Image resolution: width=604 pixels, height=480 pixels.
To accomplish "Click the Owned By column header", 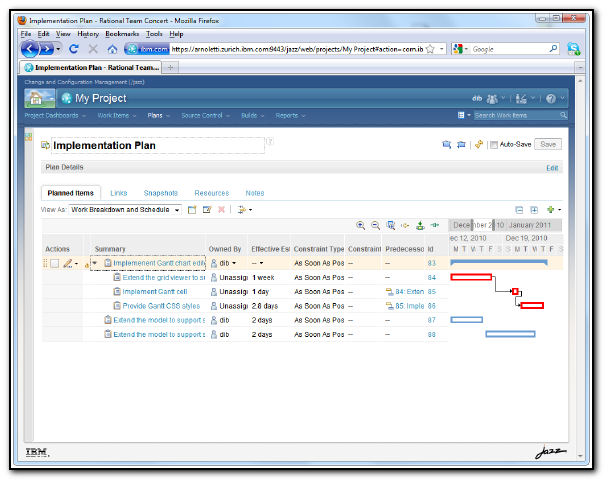I will [225, 249].
